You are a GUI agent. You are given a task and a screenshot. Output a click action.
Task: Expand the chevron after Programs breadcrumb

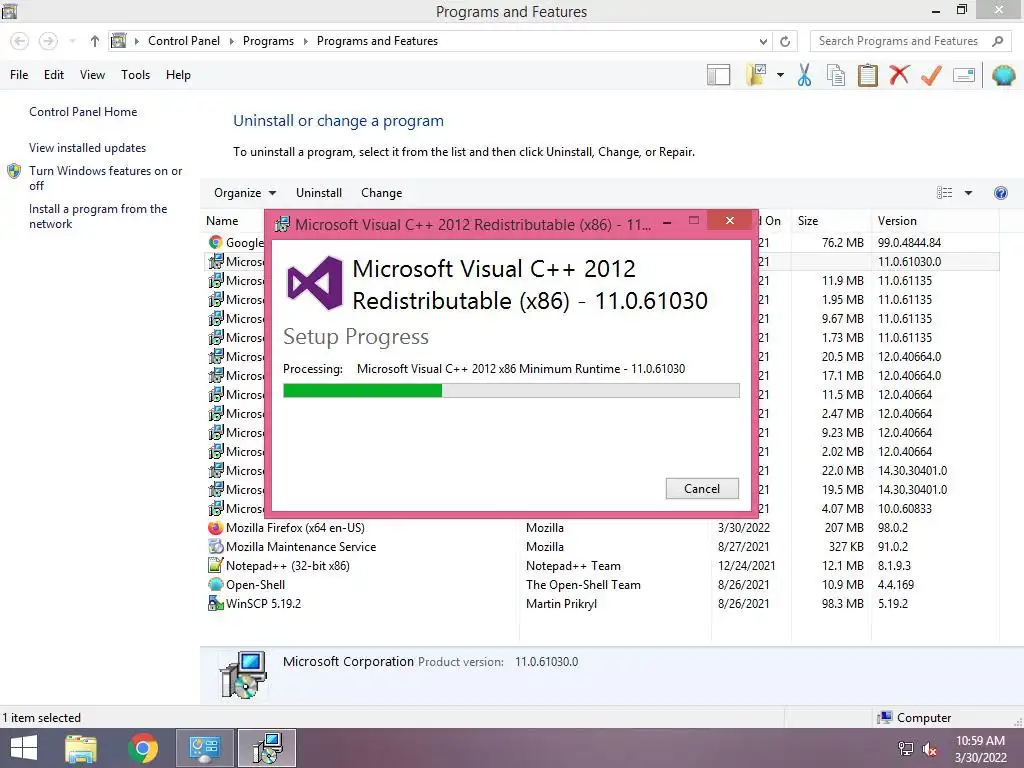pos(305,41)
